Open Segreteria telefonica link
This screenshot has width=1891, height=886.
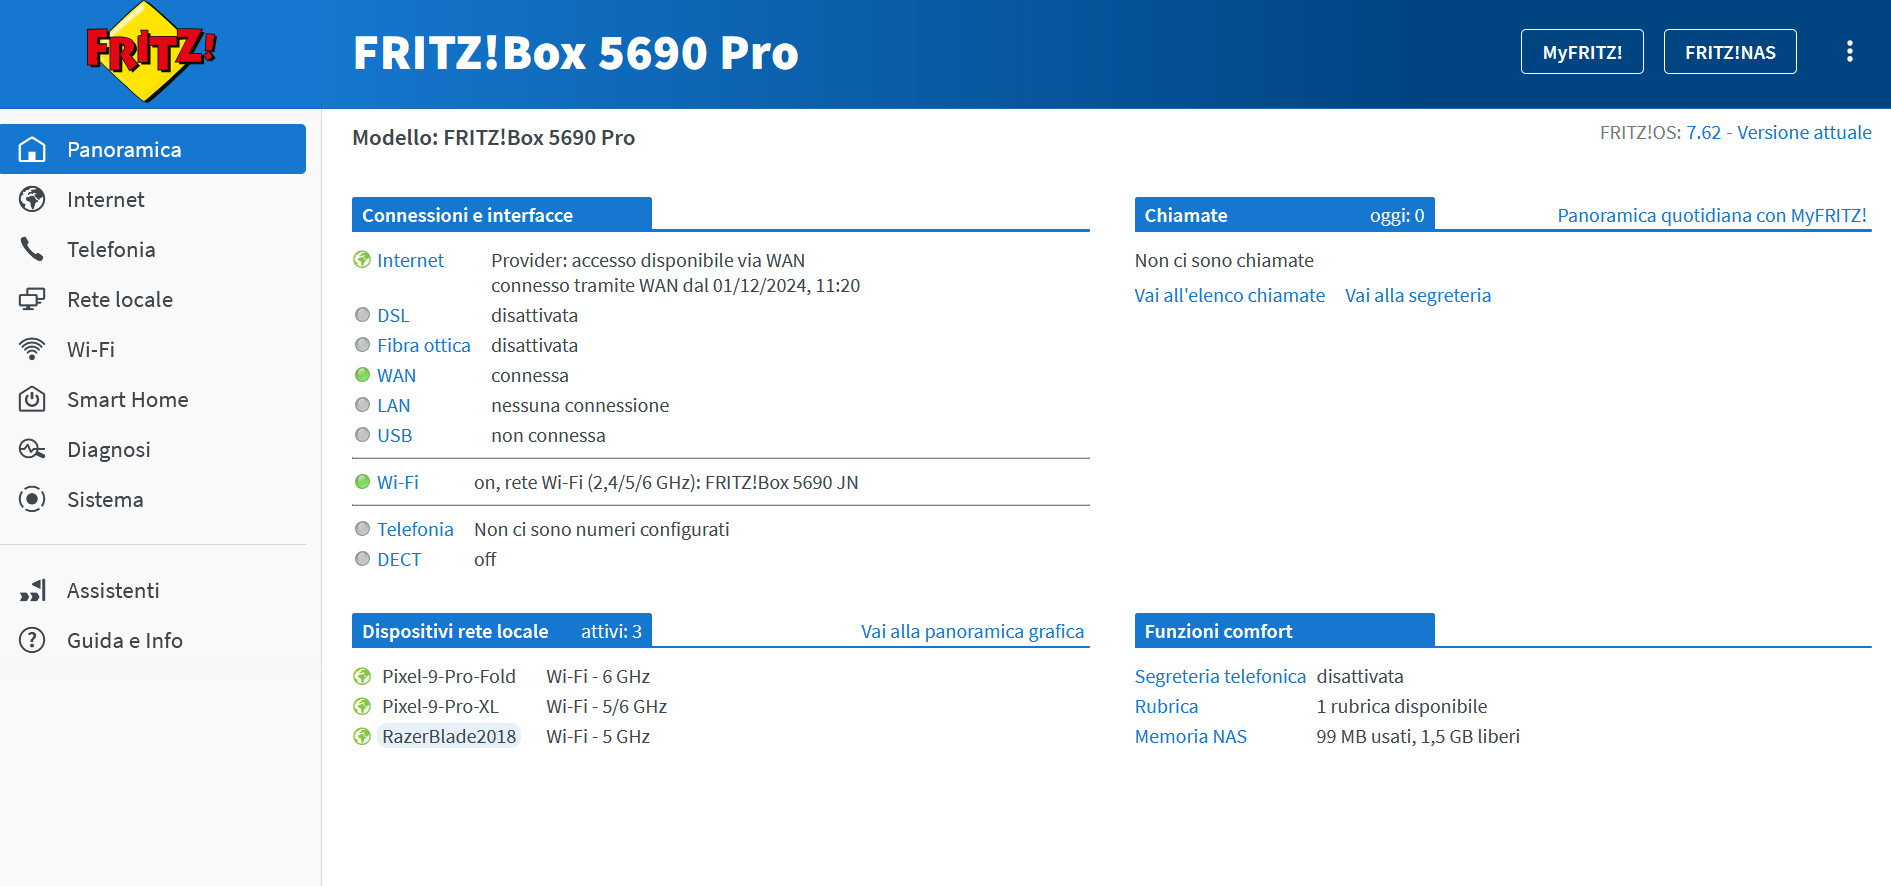(1220, 676)
